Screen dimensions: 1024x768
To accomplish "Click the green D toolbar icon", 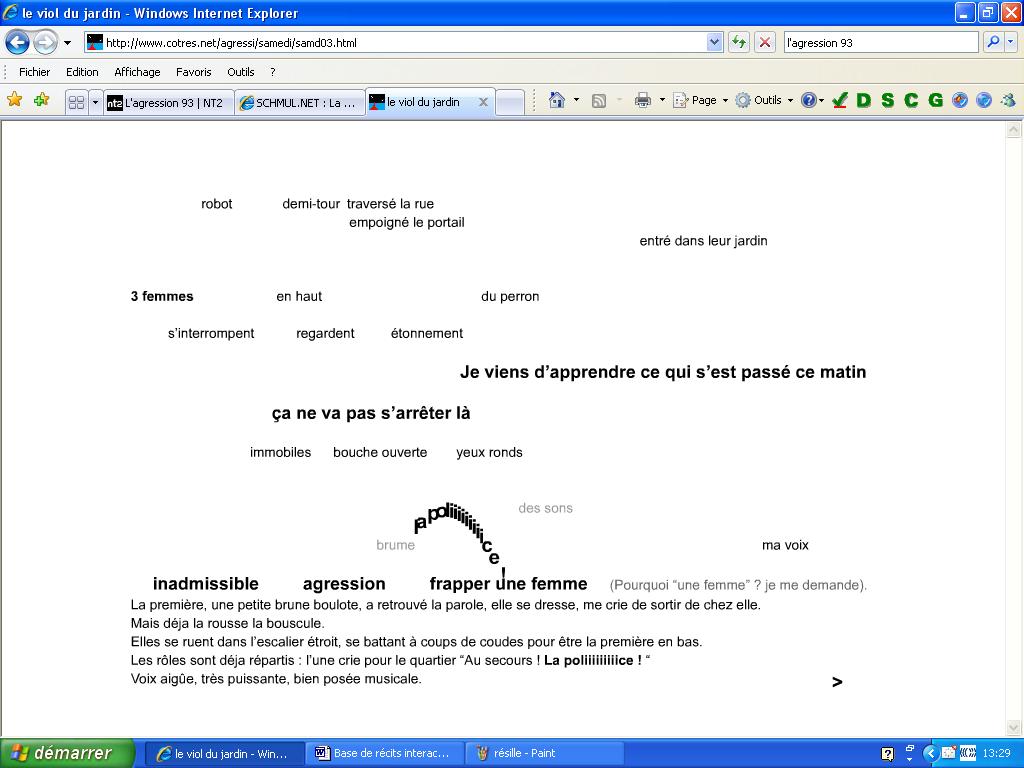I will pyautogui.click(x=863, y=100).
